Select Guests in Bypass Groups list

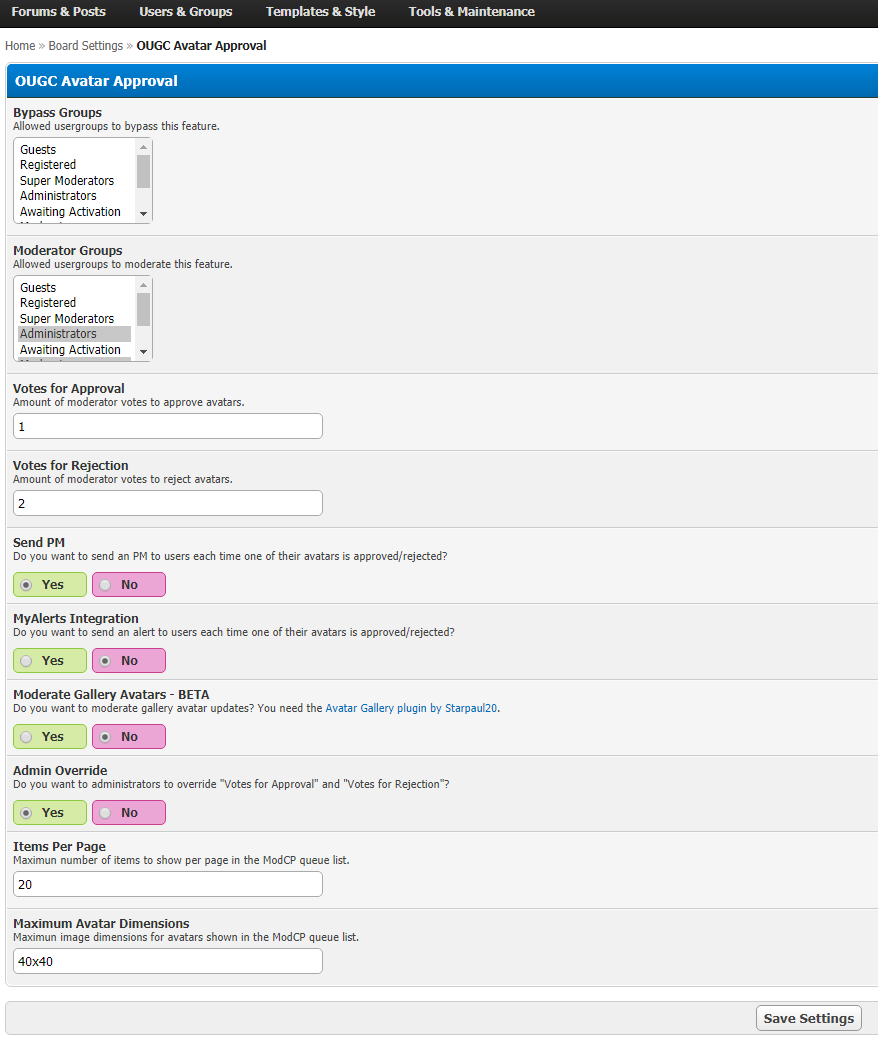coord(75,149)
